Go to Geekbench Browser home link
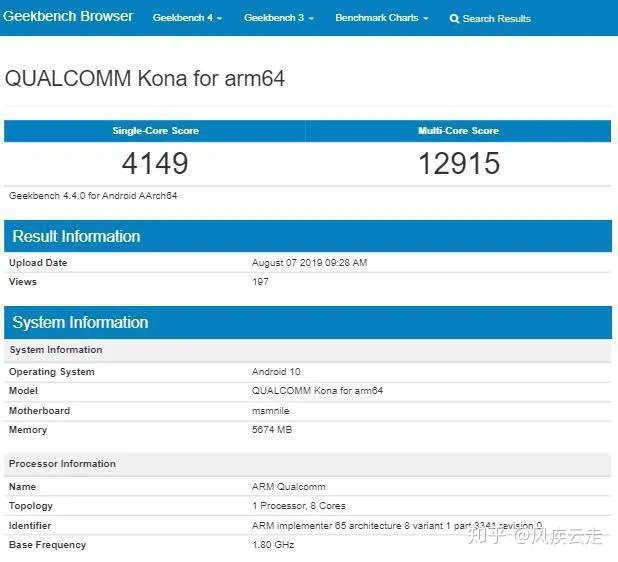 click(69, 17)
